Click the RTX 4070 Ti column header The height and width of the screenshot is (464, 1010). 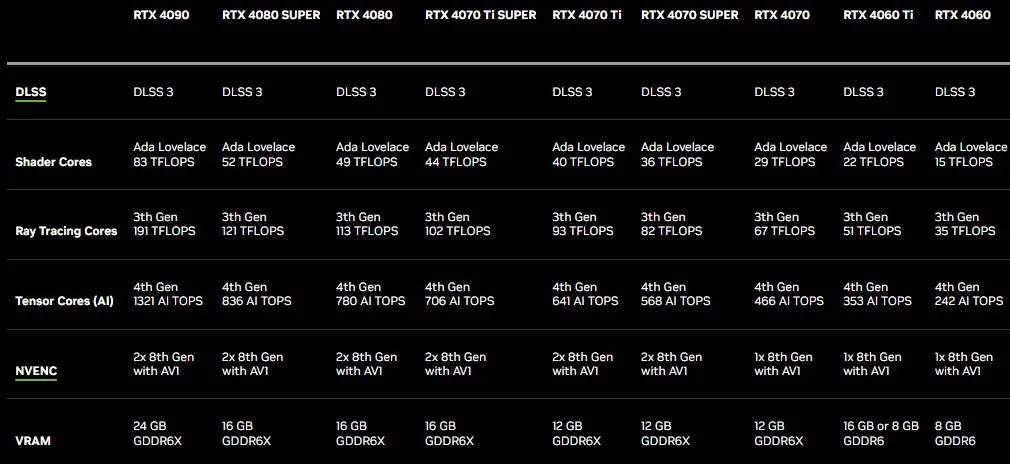pos(587,15)
